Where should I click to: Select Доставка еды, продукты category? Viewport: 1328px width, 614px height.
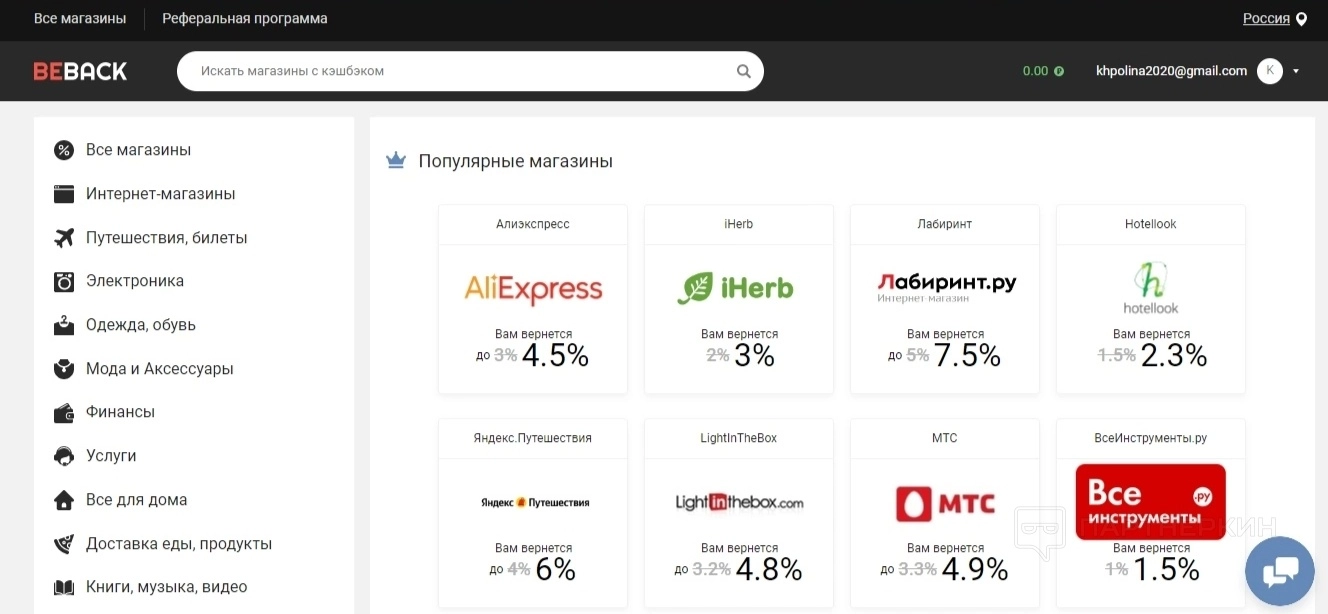[x=179, y=544]
